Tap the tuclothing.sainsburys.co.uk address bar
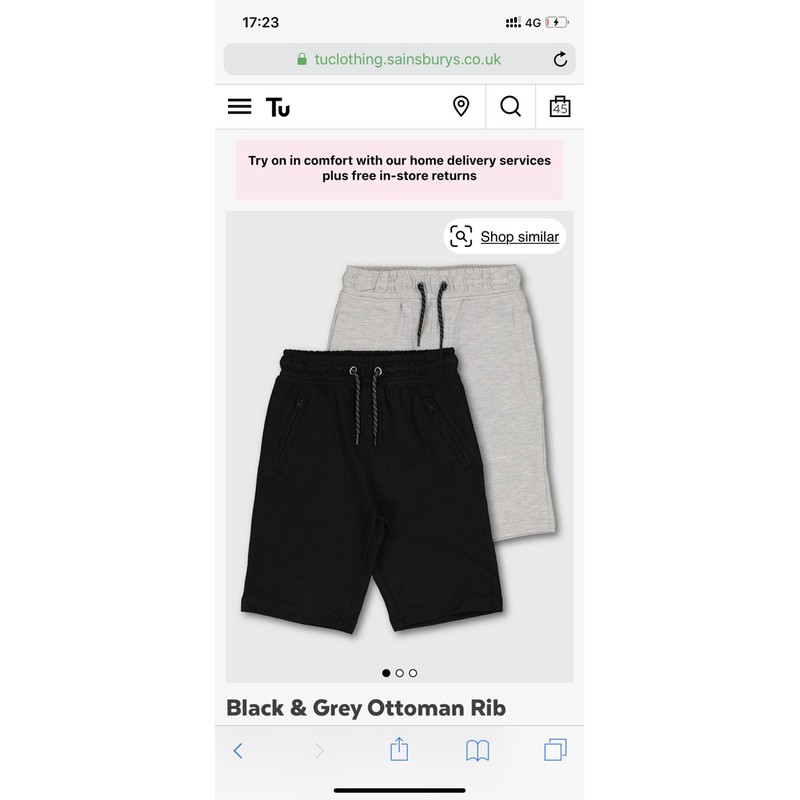 [399, 59]
